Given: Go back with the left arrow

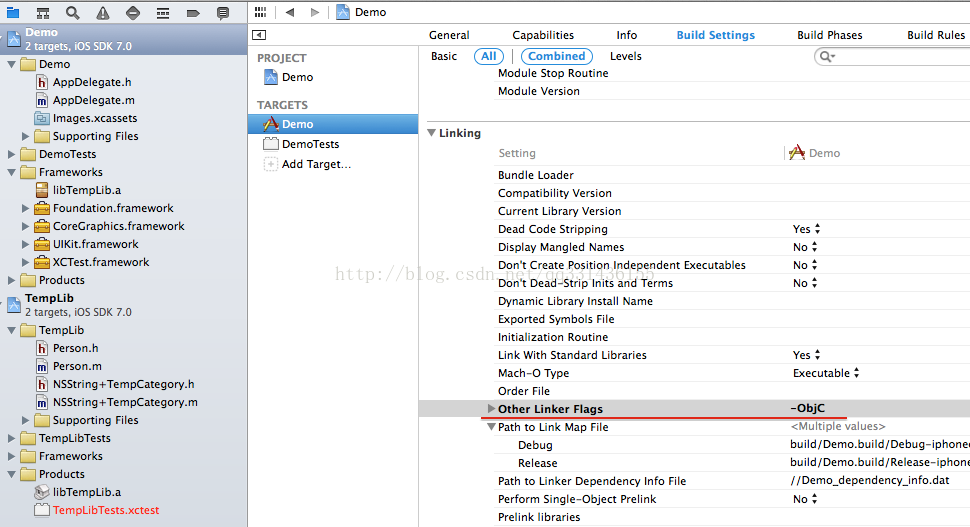Looking at the screenshot, I should [290, 12].
